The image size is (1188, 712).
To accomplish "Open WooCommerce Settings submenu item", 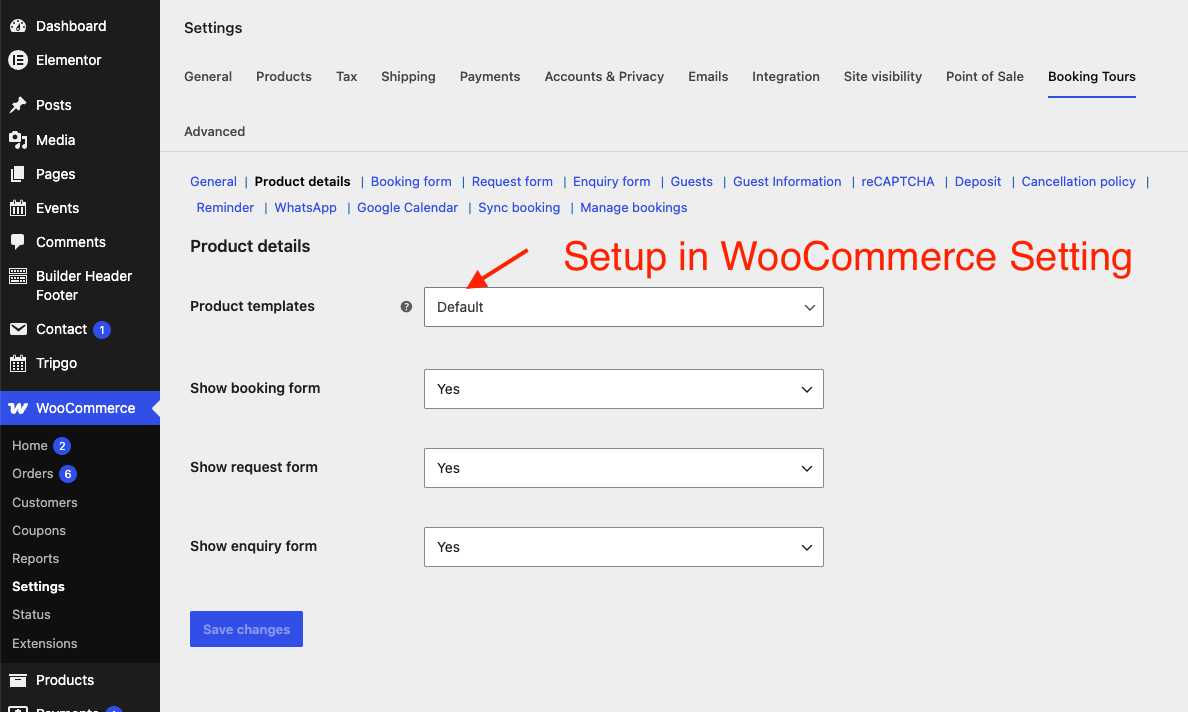I will coord(38,586).
